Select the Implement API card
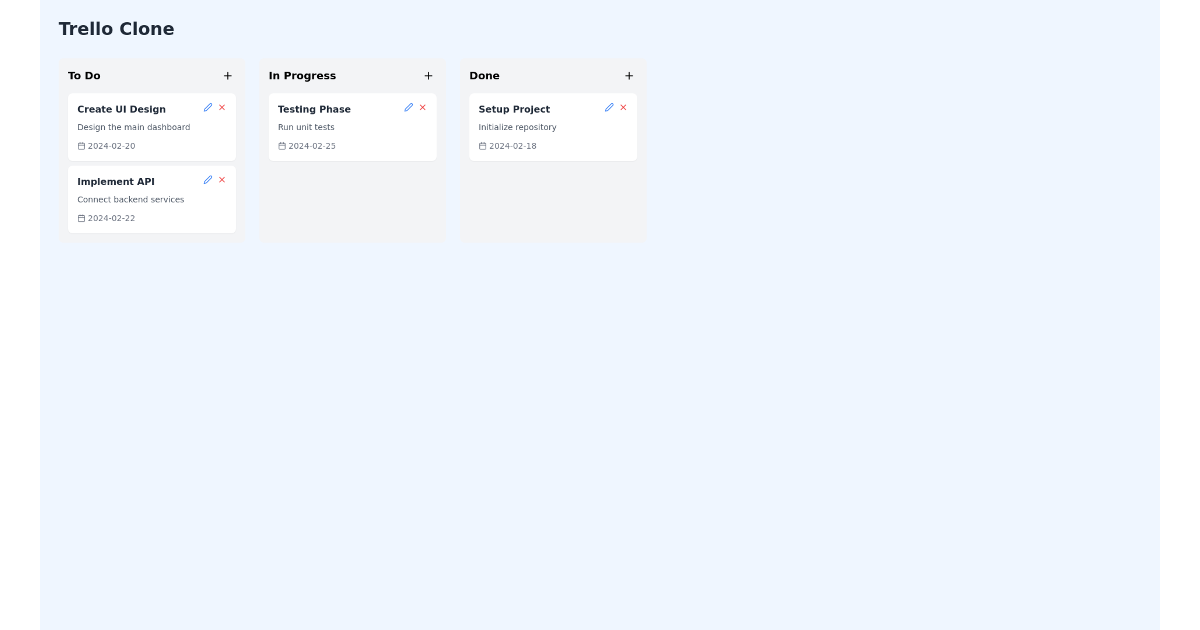This screenshot has height=630, width=1200. 140,199
